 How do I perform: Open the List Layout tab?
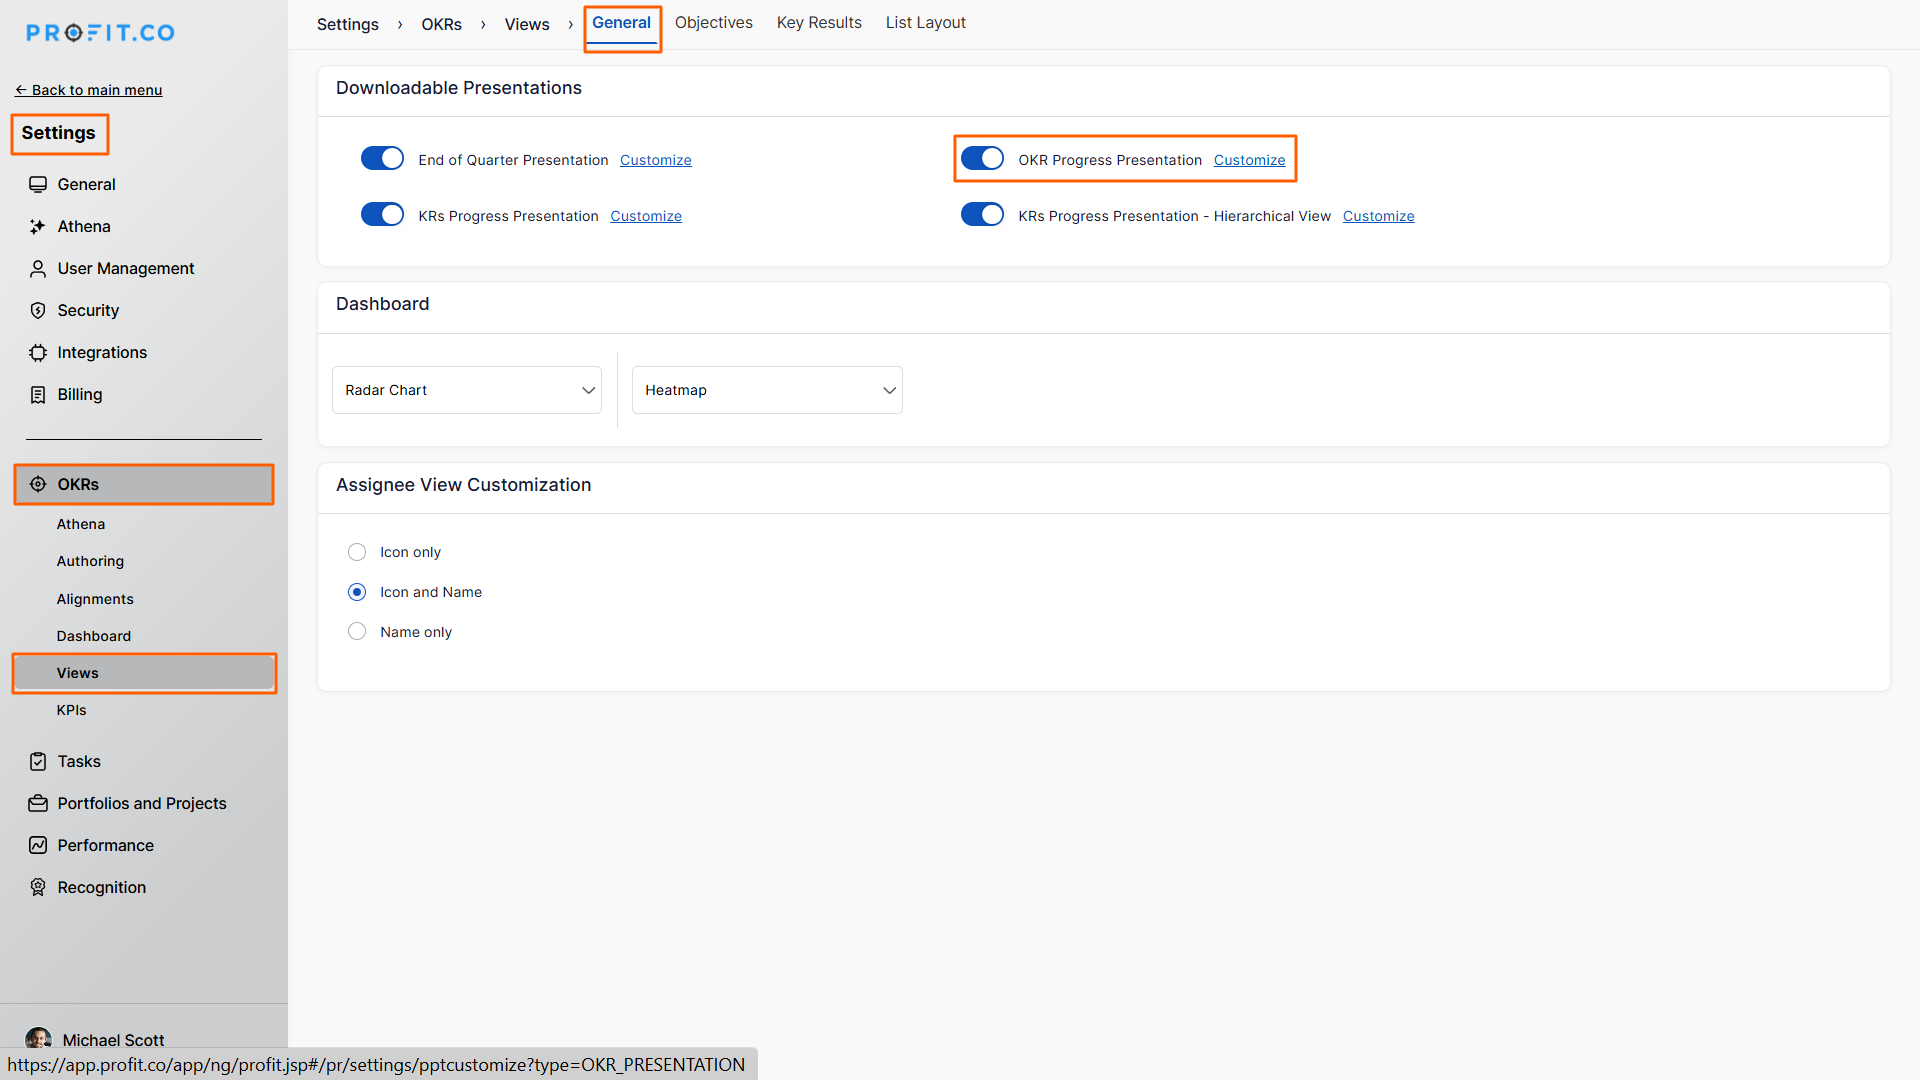(925, 23)
